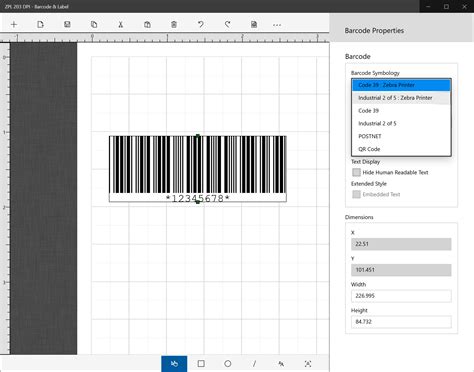The image size is (474, 372).
Task: Pick plain Code 39 symbology
Action: (x=401, y=111)
